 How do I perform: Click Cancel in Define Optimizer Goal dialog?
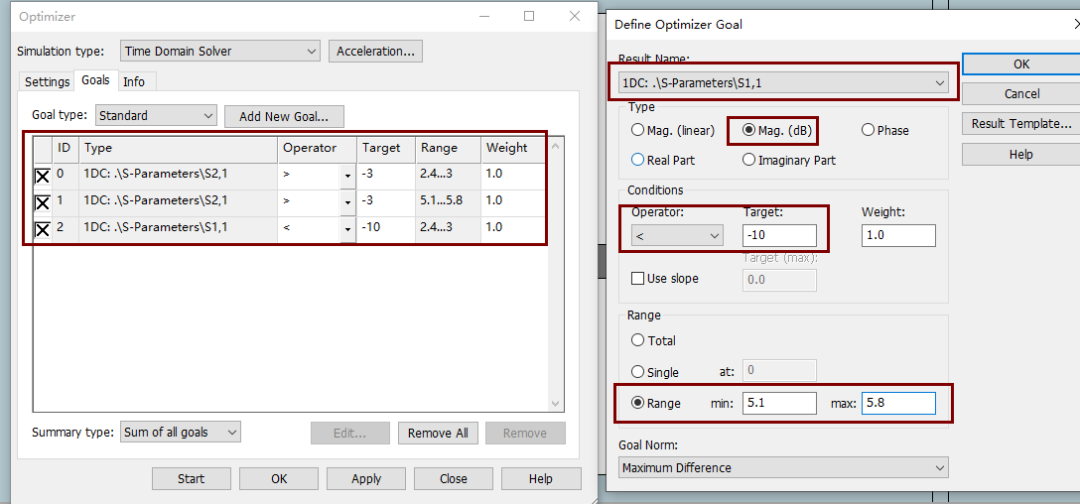(1021, 94)
